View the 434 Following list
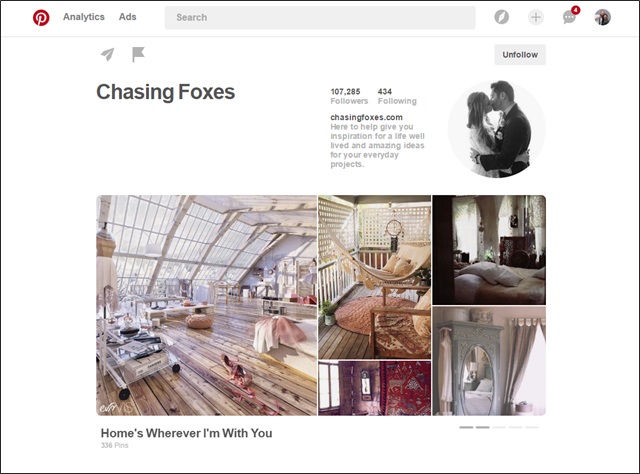The width and height of the screenshot is (640, 474). (x=397, y=96)
